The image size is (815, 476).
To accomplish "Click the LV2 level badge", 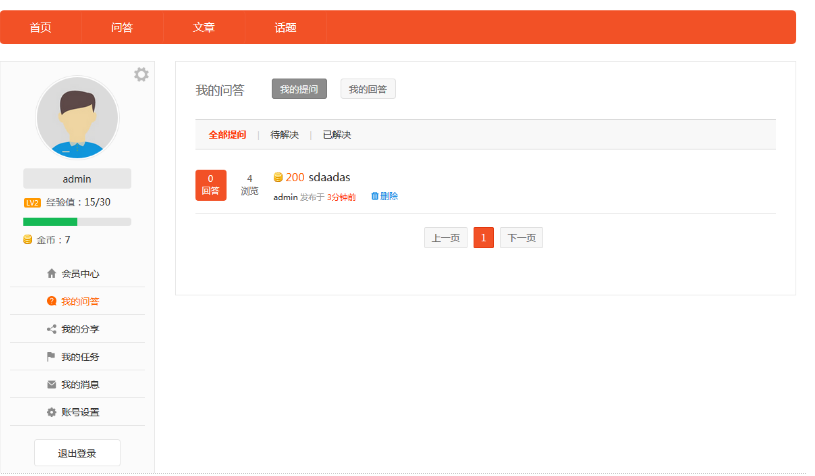I will pos(32,203).
